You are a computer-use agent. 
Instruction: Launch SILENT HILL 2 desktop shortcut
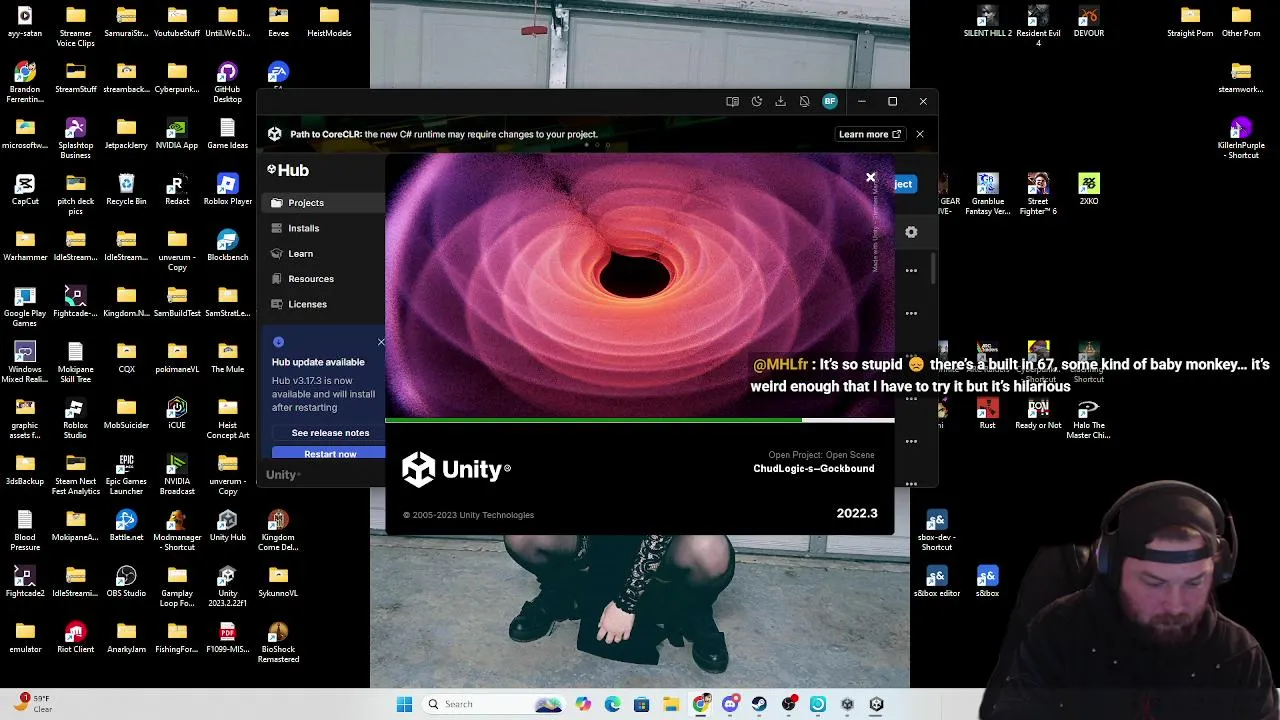(x=987, y=21)
